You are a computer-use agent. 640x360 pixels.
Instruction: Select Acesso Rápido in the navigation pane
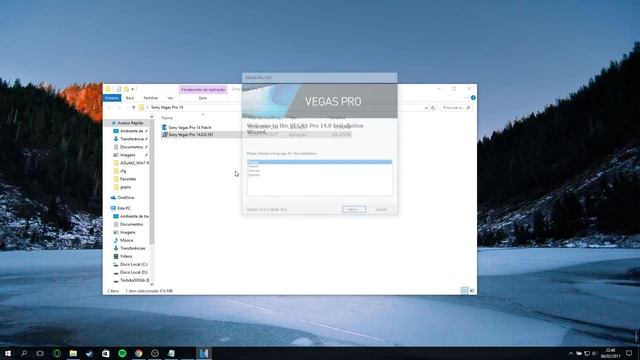point(130,123)
